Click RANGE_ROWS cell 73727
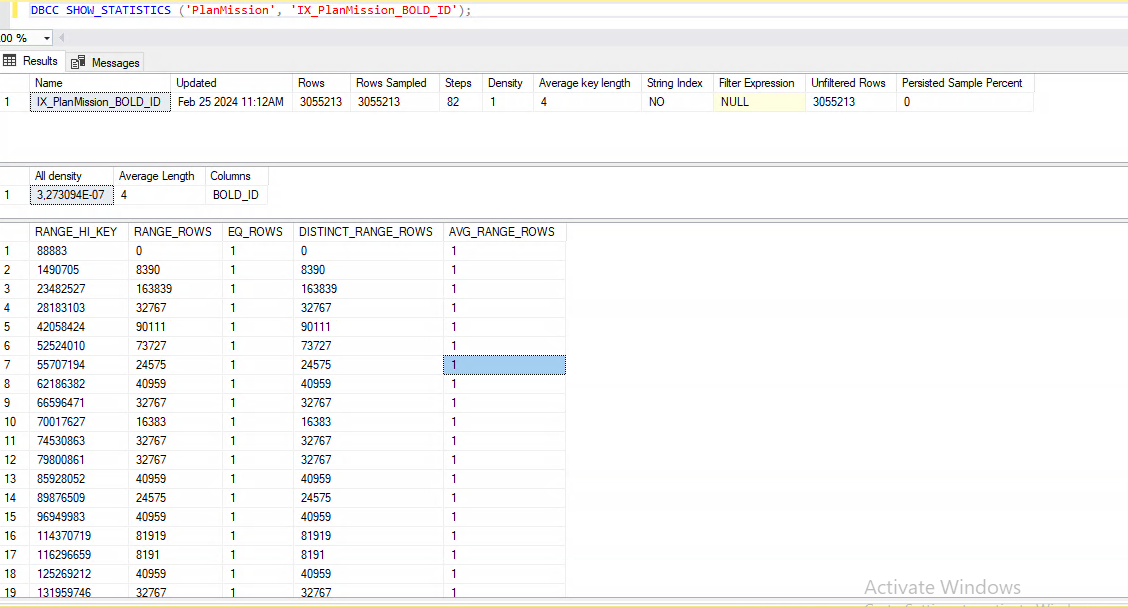 click(x=176, y=346)
